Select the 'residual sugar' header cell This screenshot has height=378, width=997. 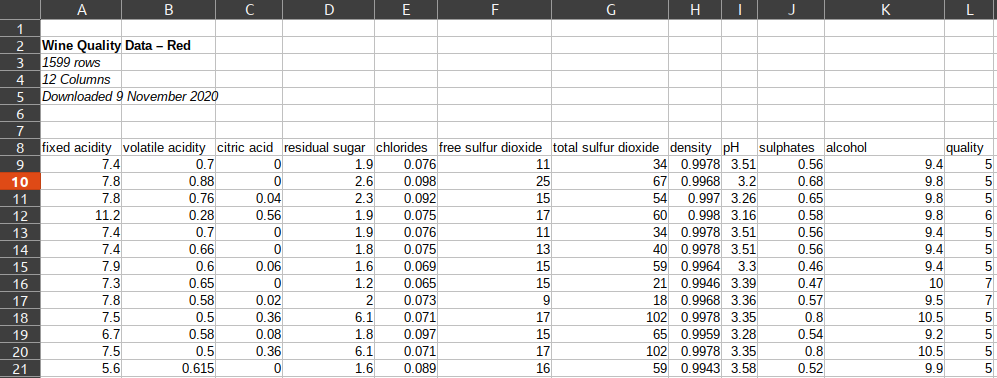[x=329, y=148]
